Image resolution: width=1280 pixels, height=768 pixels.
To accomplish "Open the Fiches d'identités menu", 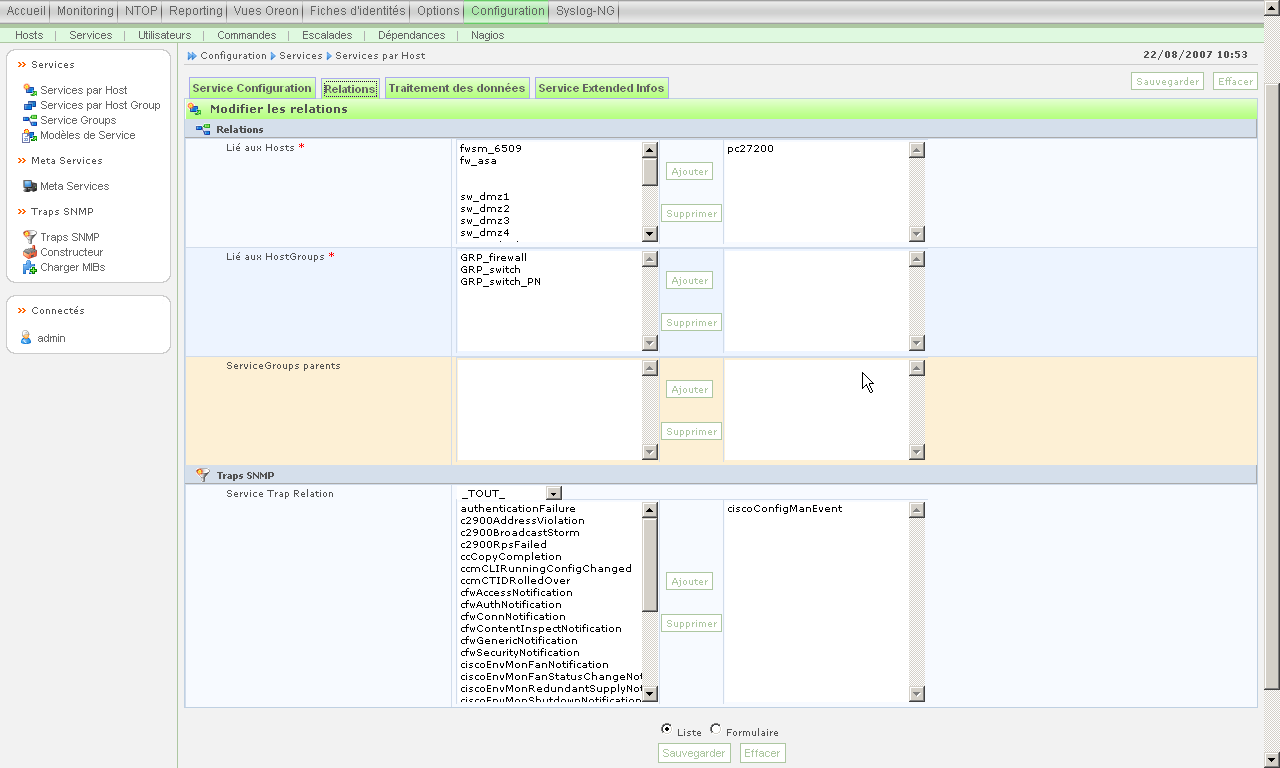I will pos(358,11).
